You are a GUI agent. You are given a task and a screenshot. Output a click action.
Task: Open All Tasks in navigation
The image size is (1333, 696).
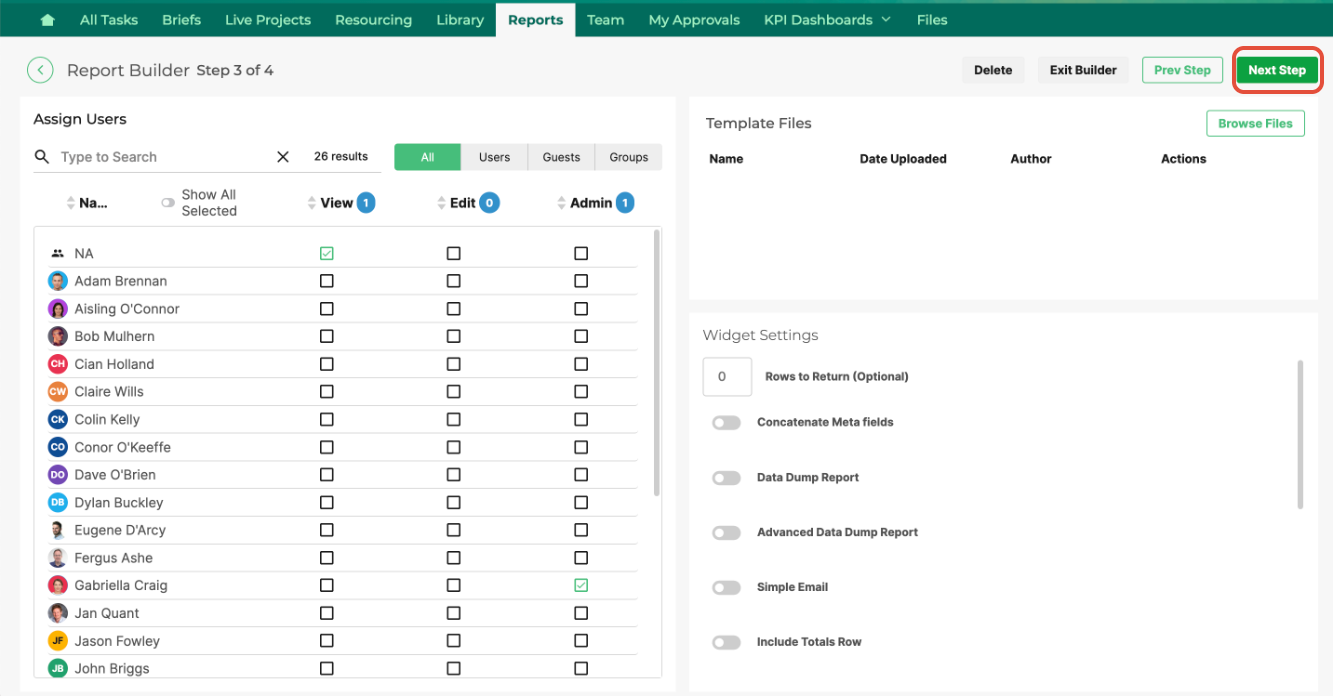(x=109, y=20)
